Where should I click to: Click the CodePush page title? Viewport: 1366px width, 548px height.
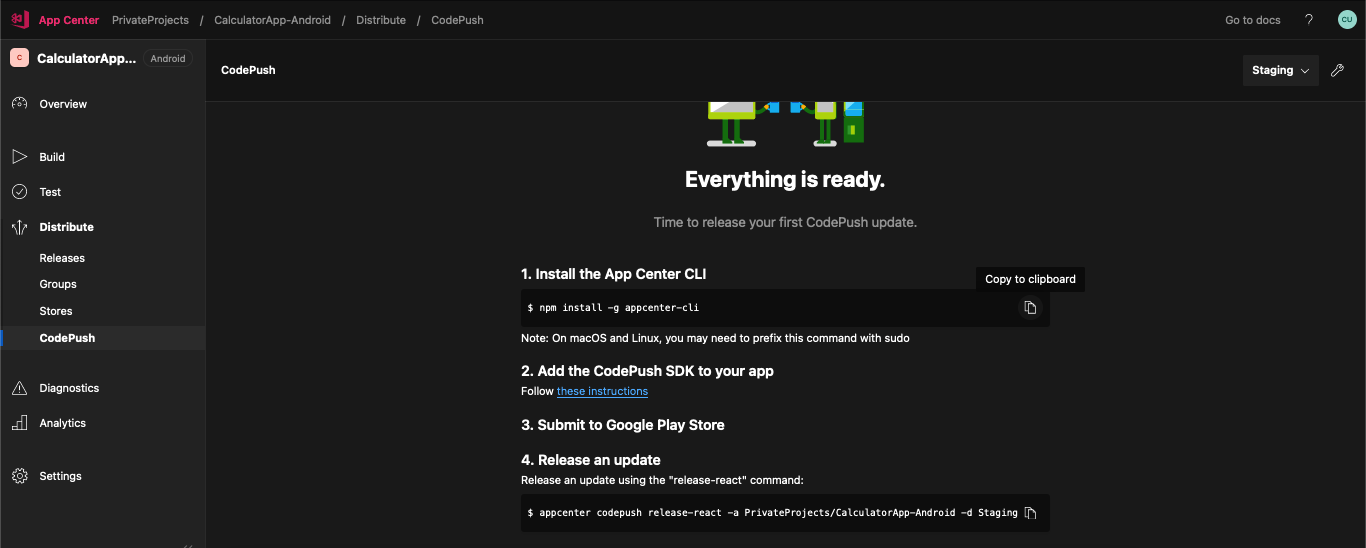248,70
